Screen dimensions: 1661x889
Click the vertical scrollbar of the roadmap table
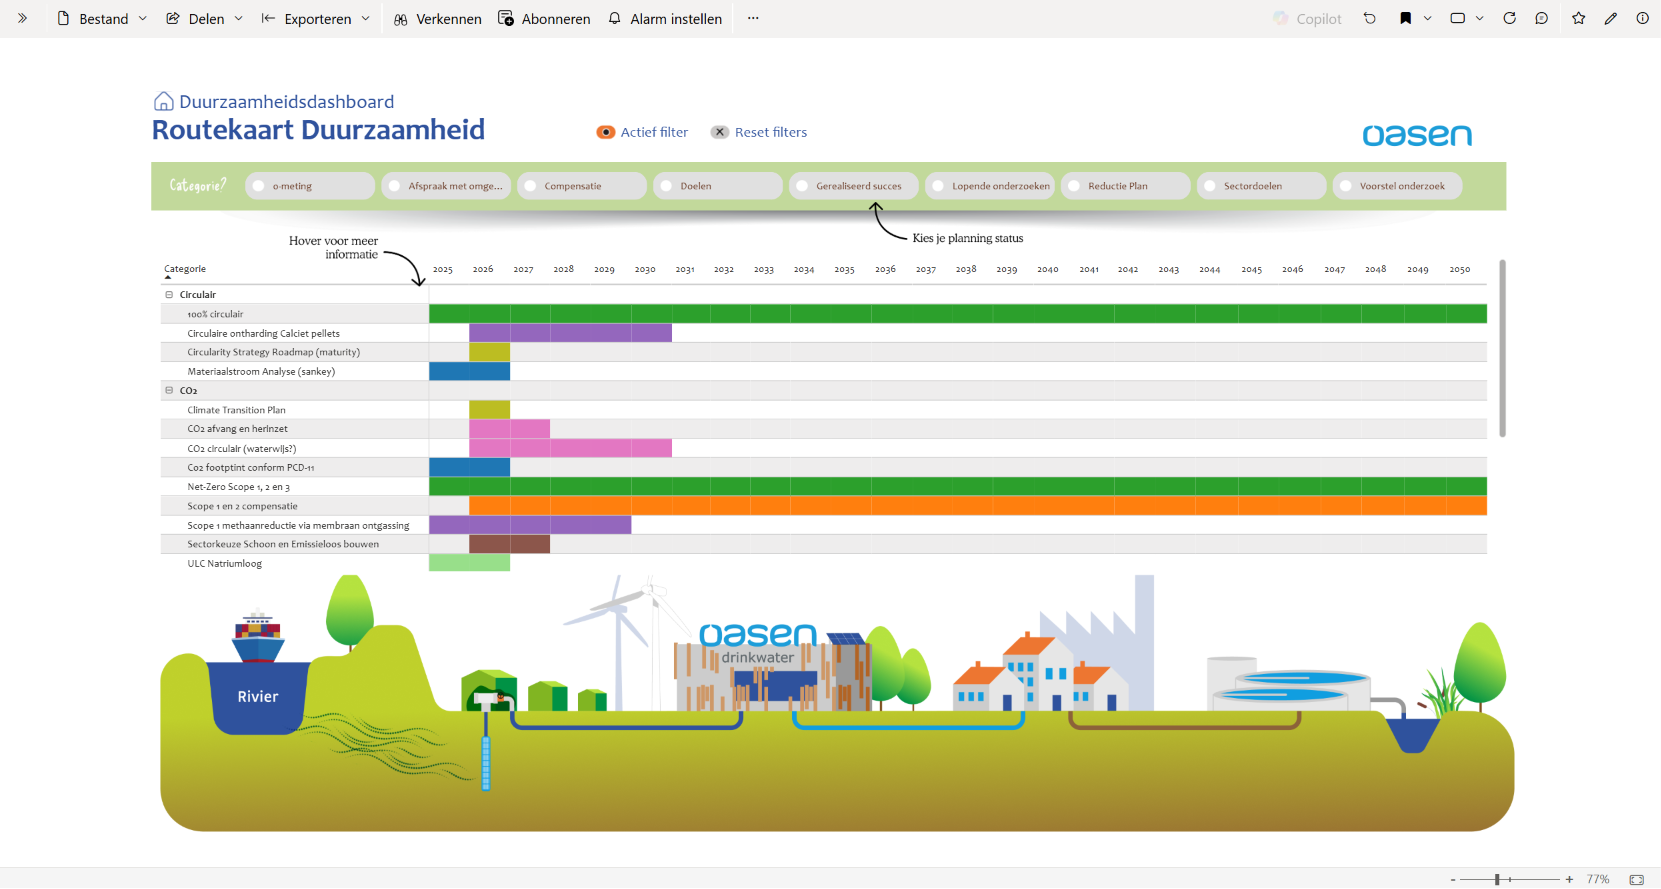[x=1502, y=348]
